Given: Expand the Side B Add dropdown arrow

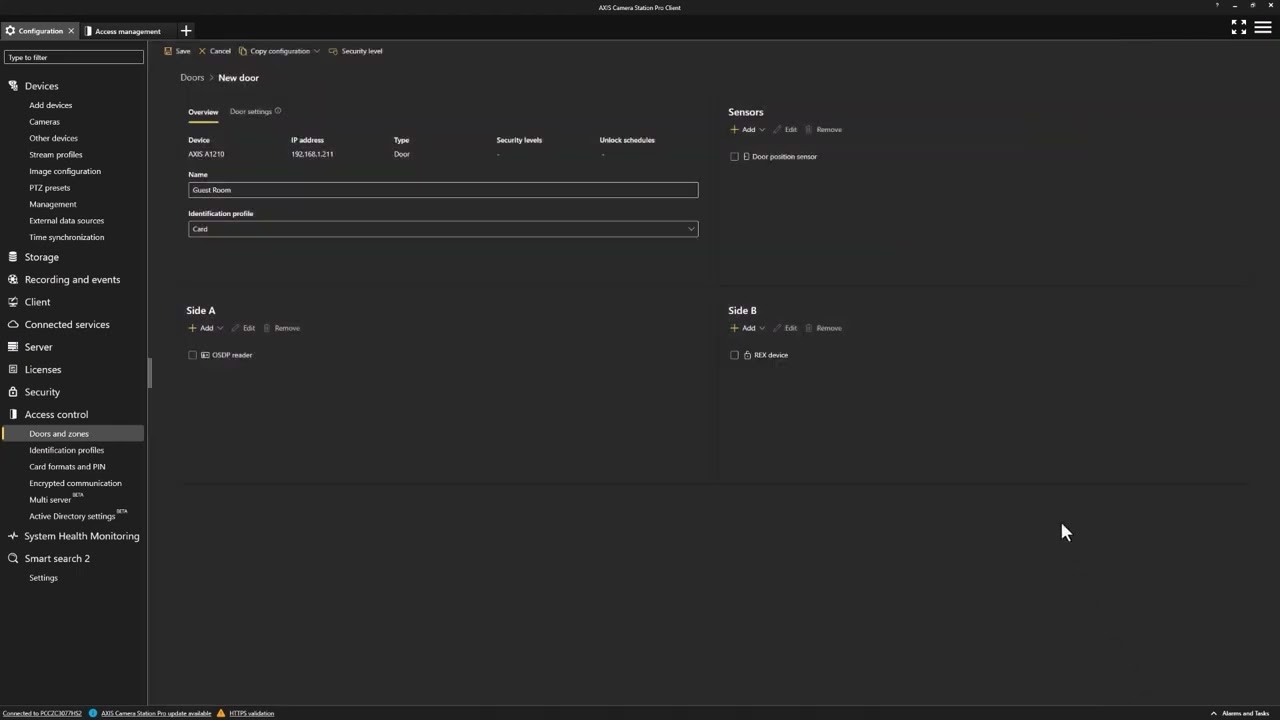Looking at the screenshot, I should tap(762, 328).
